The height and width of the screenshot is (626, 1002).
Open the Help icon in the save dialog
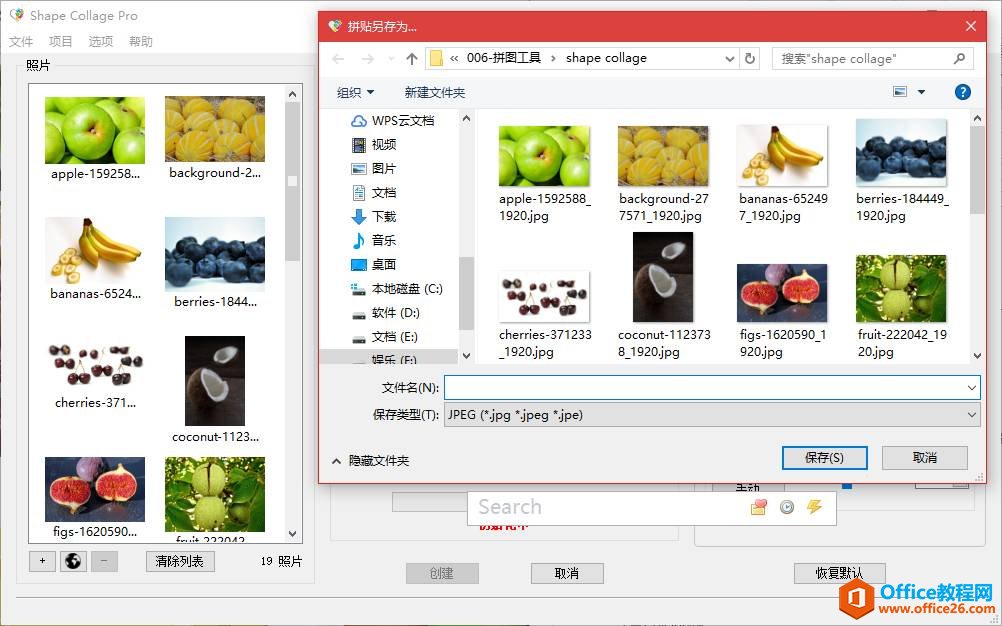click(962, 91)
